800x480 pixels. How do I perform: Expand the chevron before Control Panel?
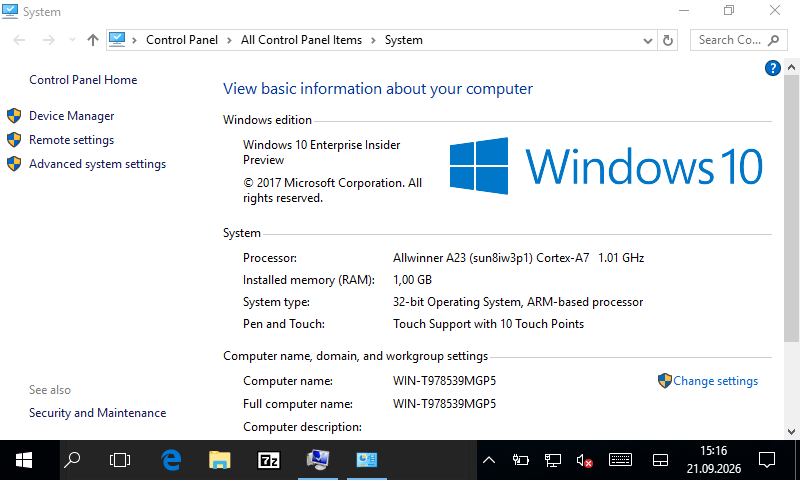(134, 40)
